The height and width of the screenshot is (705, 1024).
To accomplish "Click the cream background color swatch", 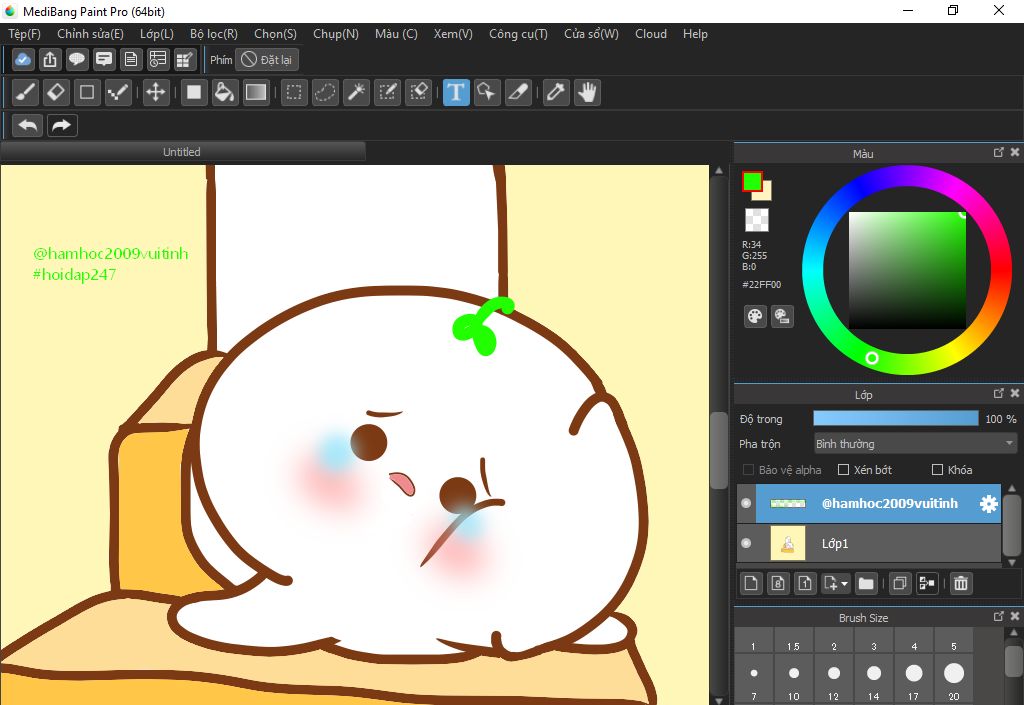I will tap(765, 194).
